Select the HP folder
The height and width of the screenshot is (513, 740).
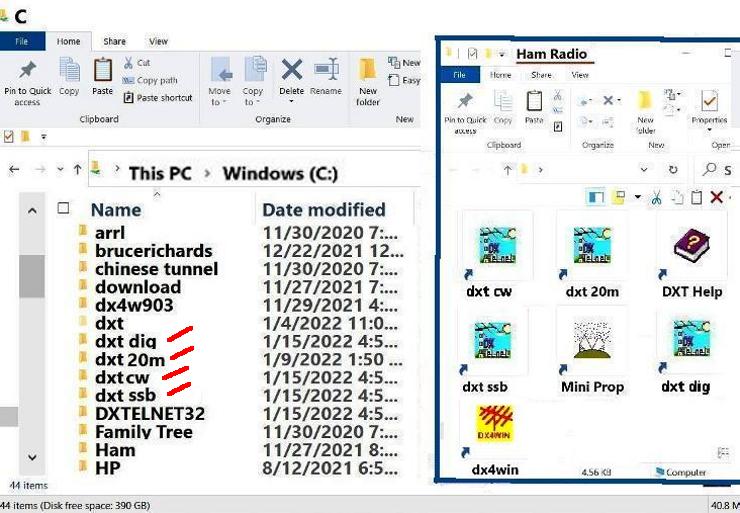tap(108, 468)
